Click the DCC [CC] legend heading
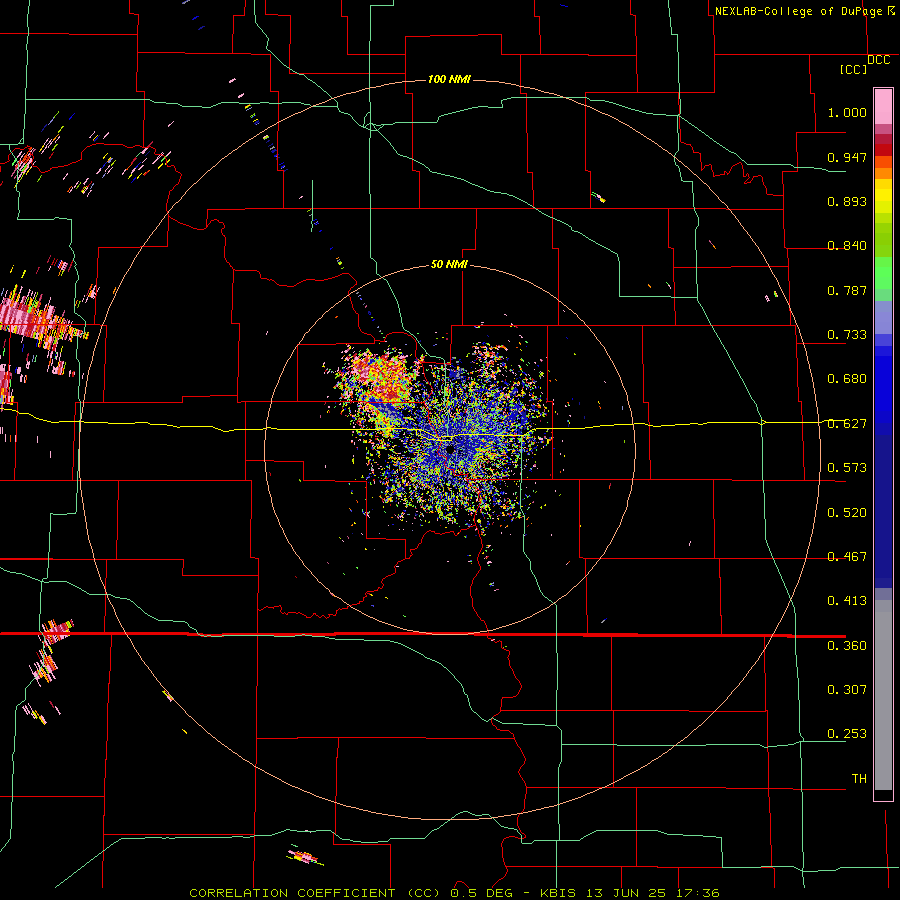Image resolution: width=900 pixels, height=900 pixels. (x=864, y=64)
